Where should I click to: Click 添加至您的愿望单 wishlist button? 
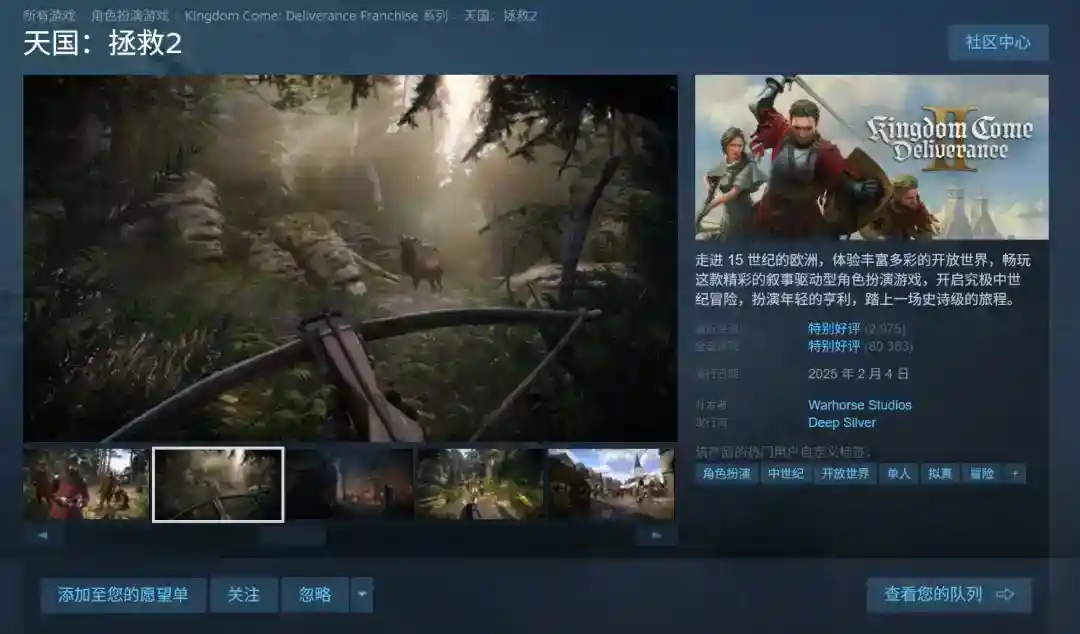(x=123, y=595)
